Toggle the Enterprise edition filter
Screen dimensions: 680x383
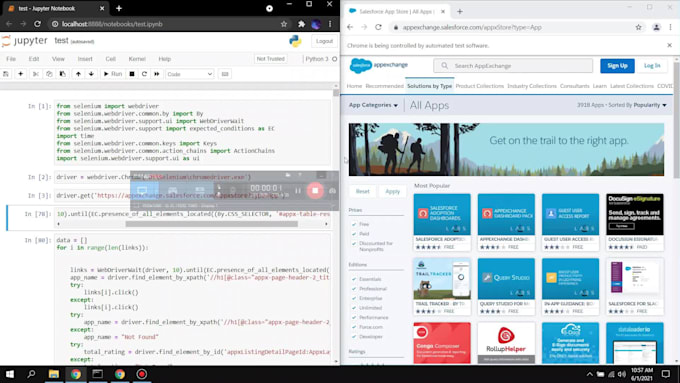click(354, 298)
